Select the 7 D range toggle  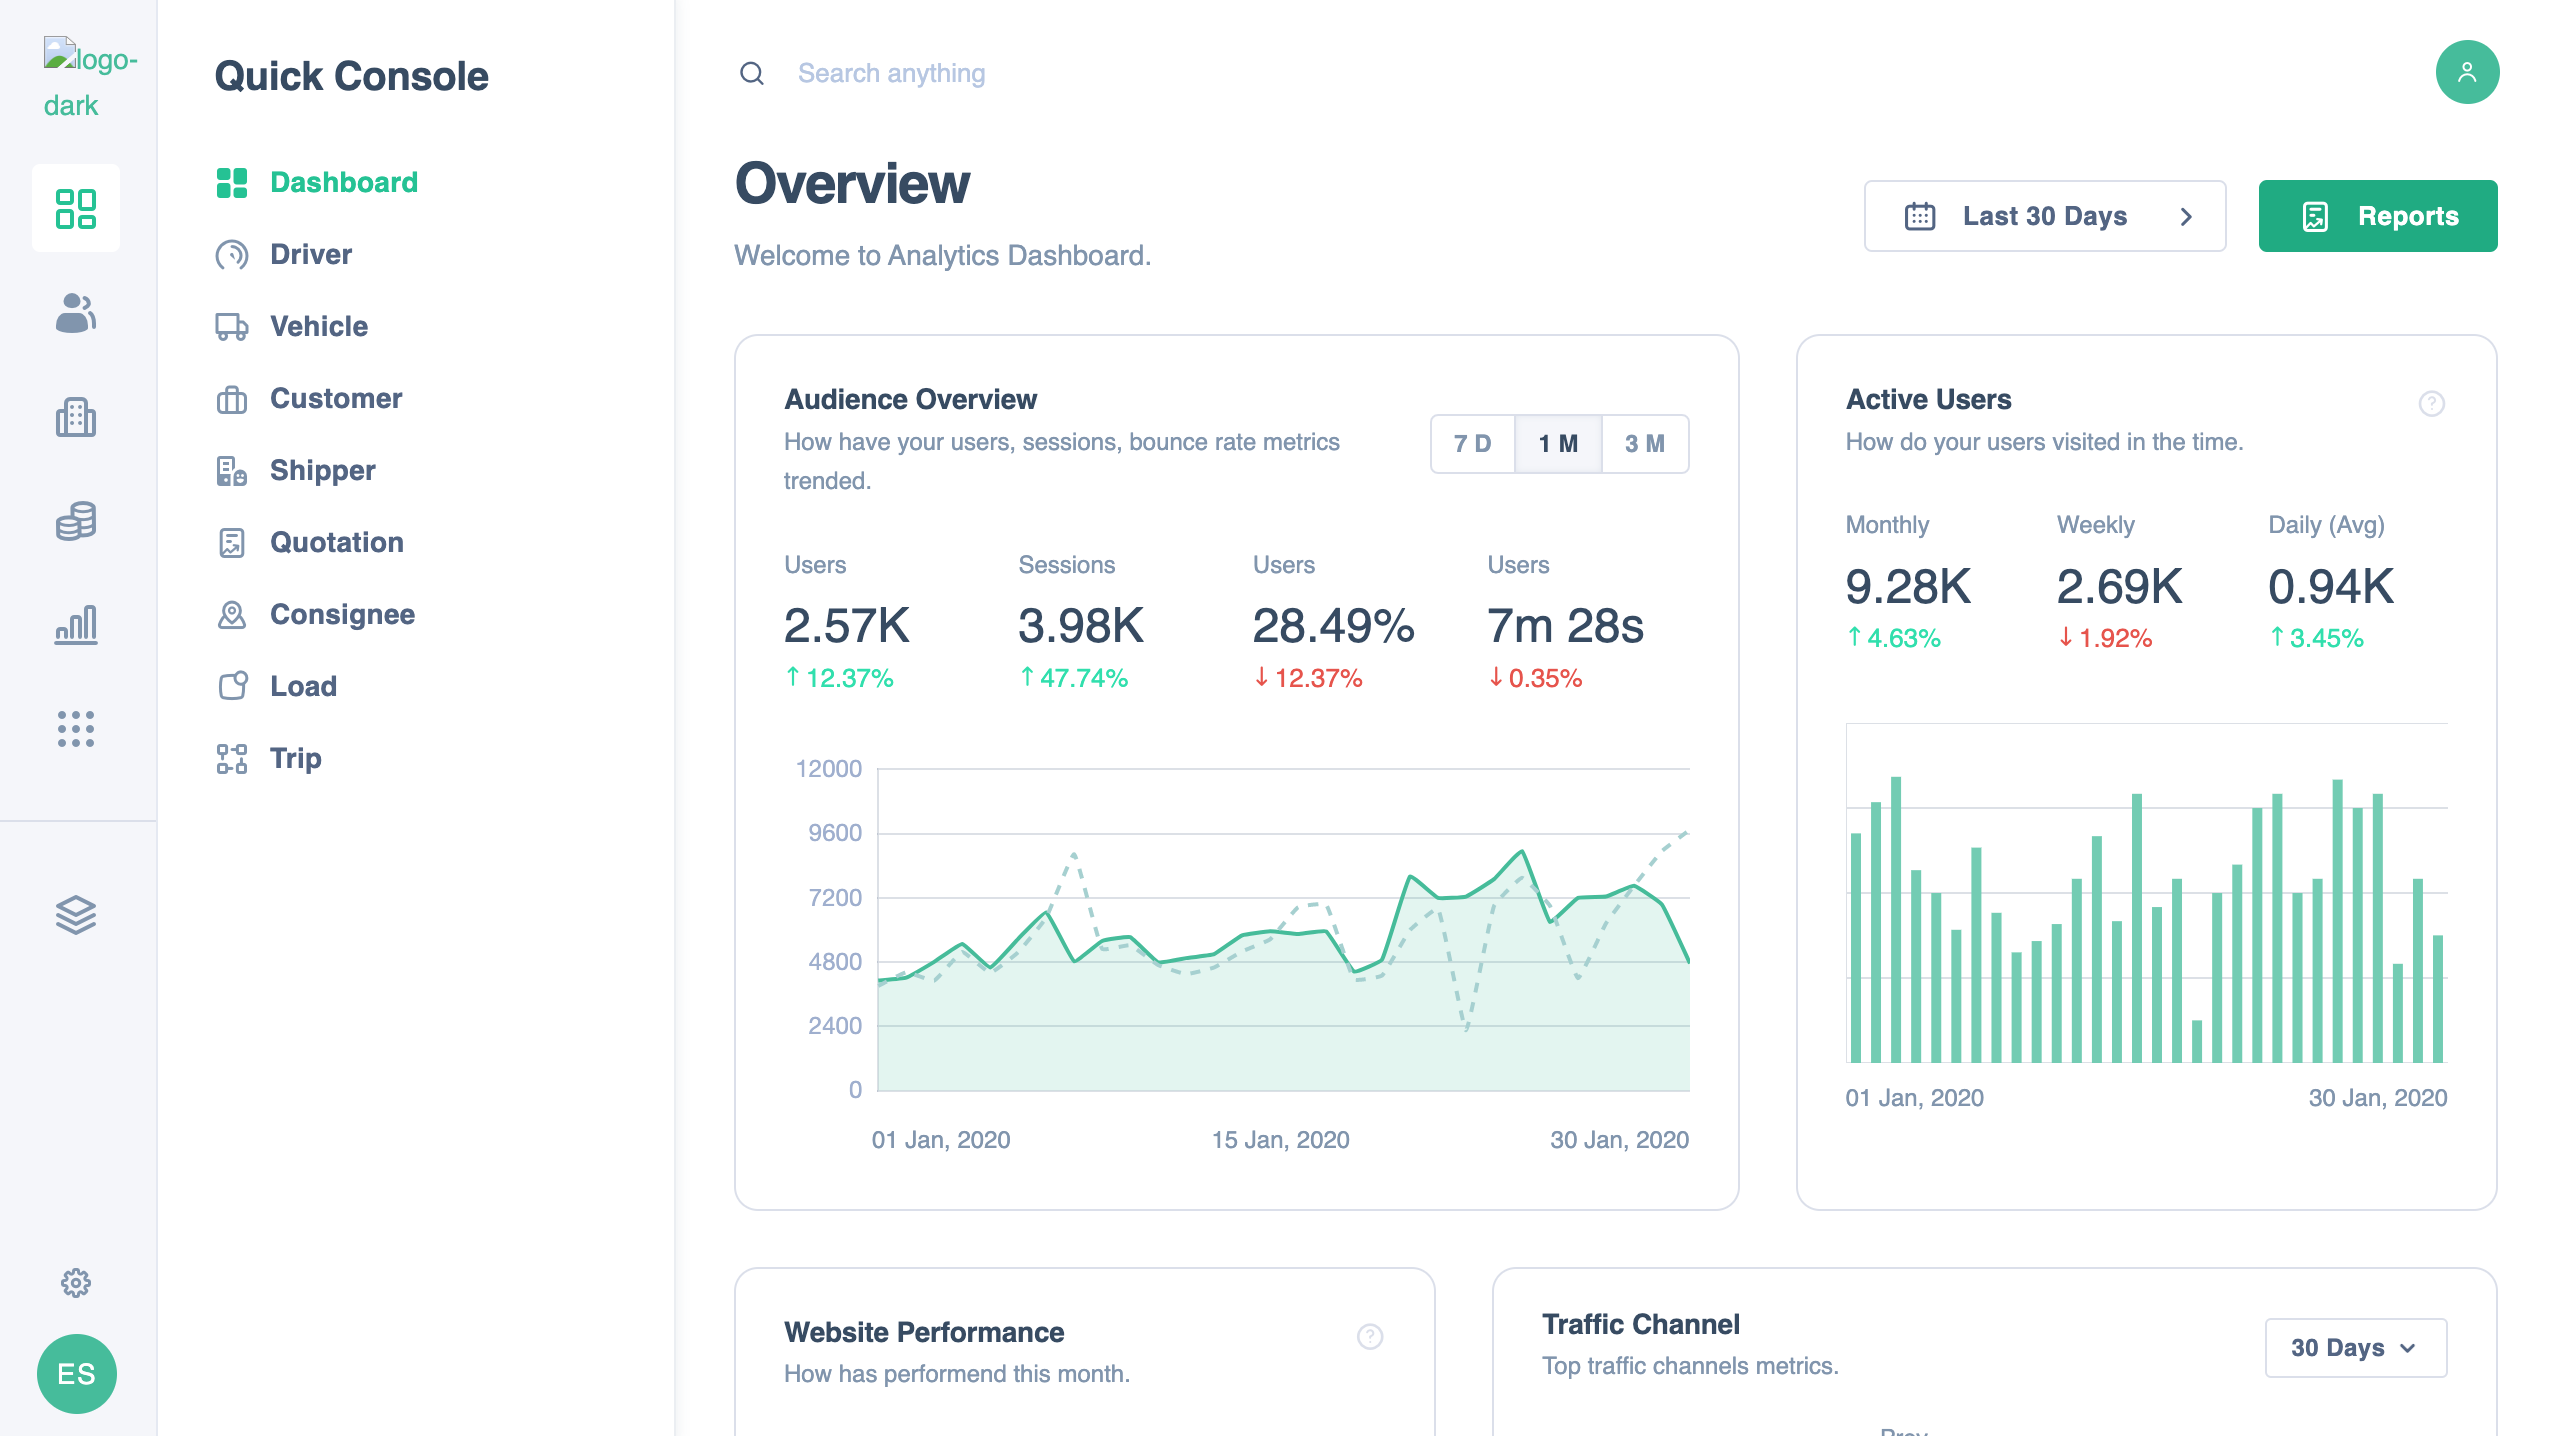1472,444
